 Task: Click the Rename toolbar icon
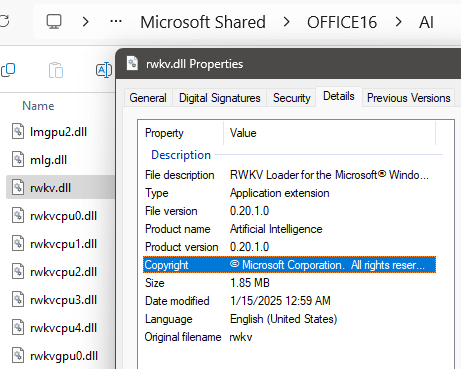point(104,70)
